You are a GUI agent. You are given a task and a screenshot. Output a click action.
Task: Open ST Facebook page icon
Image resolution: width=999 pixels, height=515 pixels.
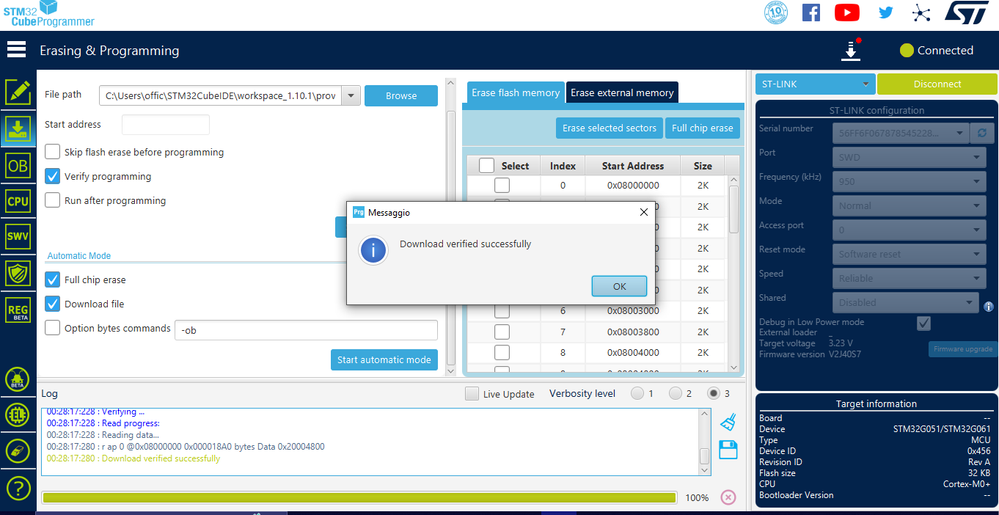[810, 12]
